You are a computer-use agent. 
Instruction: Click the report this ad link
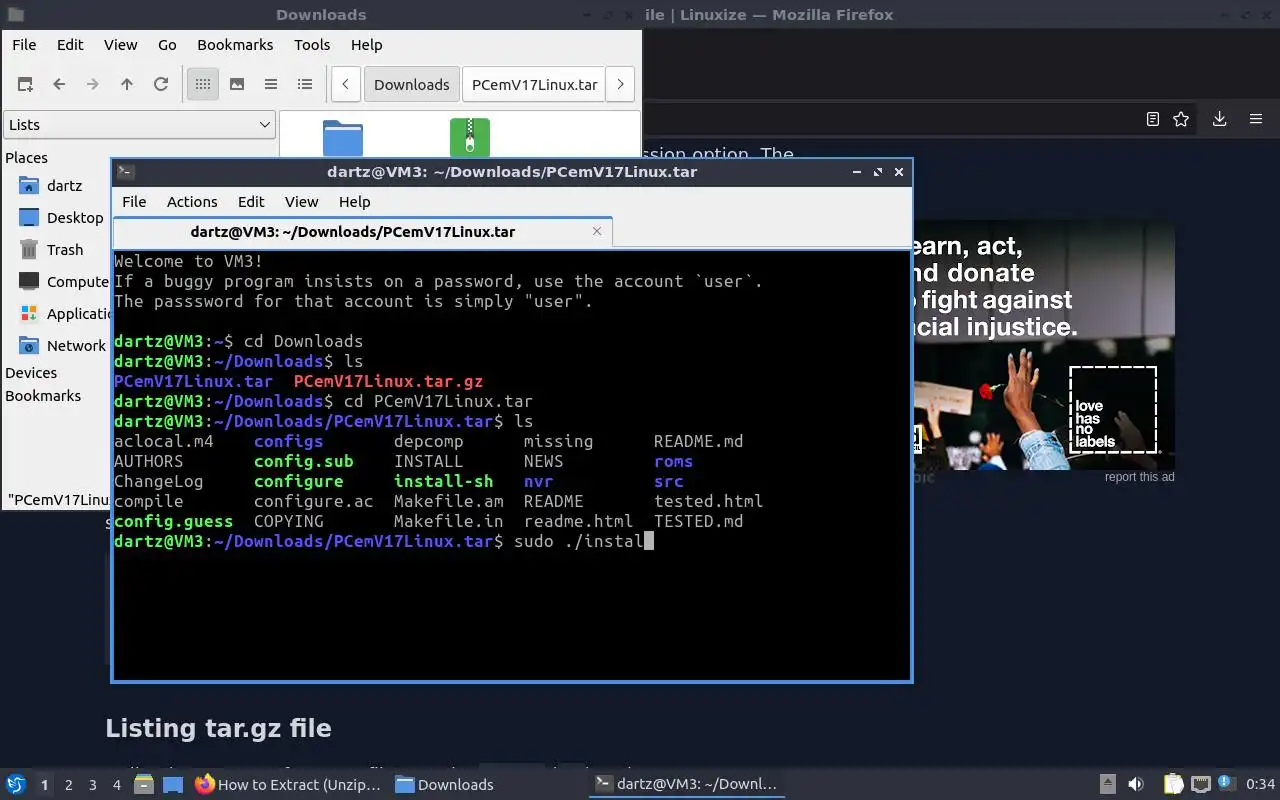pyautogui.click(x=1139, y=477)
